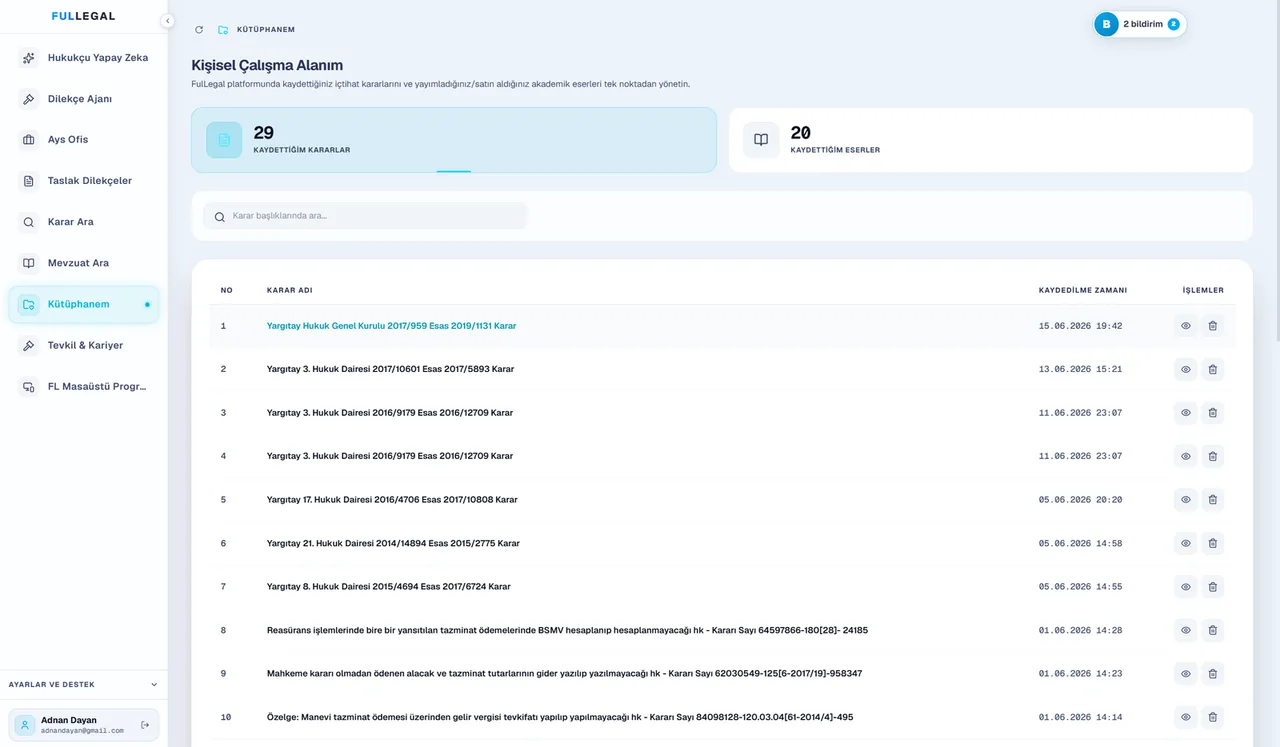Delete Özelge Manevi tazminat decision
1280x747 pixels.
[1213, 717]
